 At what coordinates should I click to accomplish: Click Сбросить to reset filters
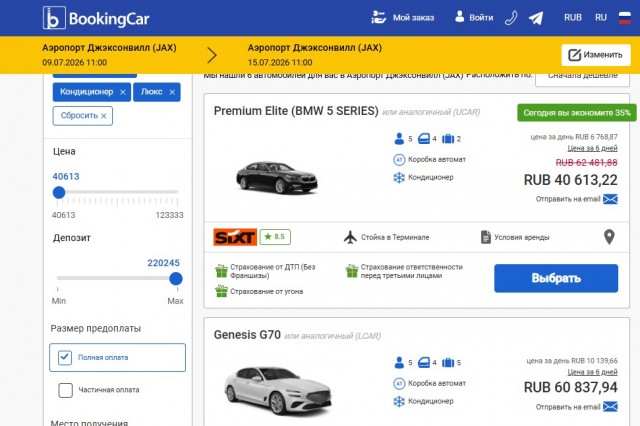pyautogui.click(x=83, y=115)
